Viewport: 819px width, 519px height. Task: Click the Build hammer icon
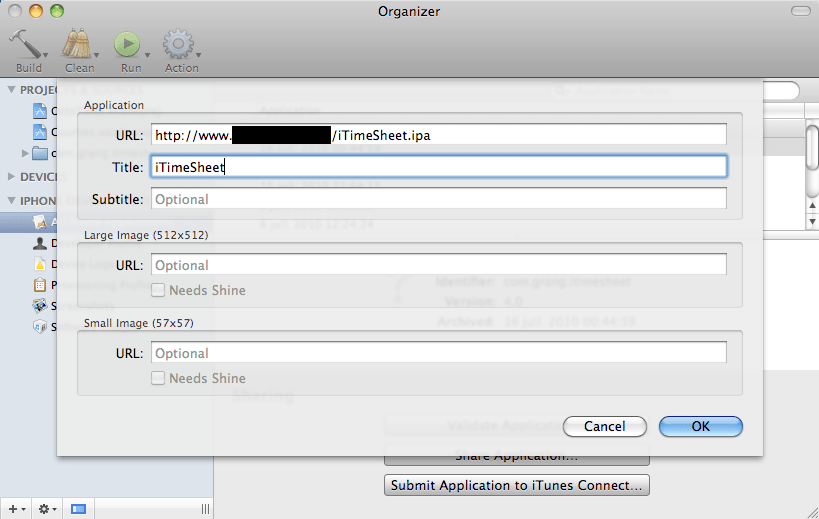click(24, 43)
